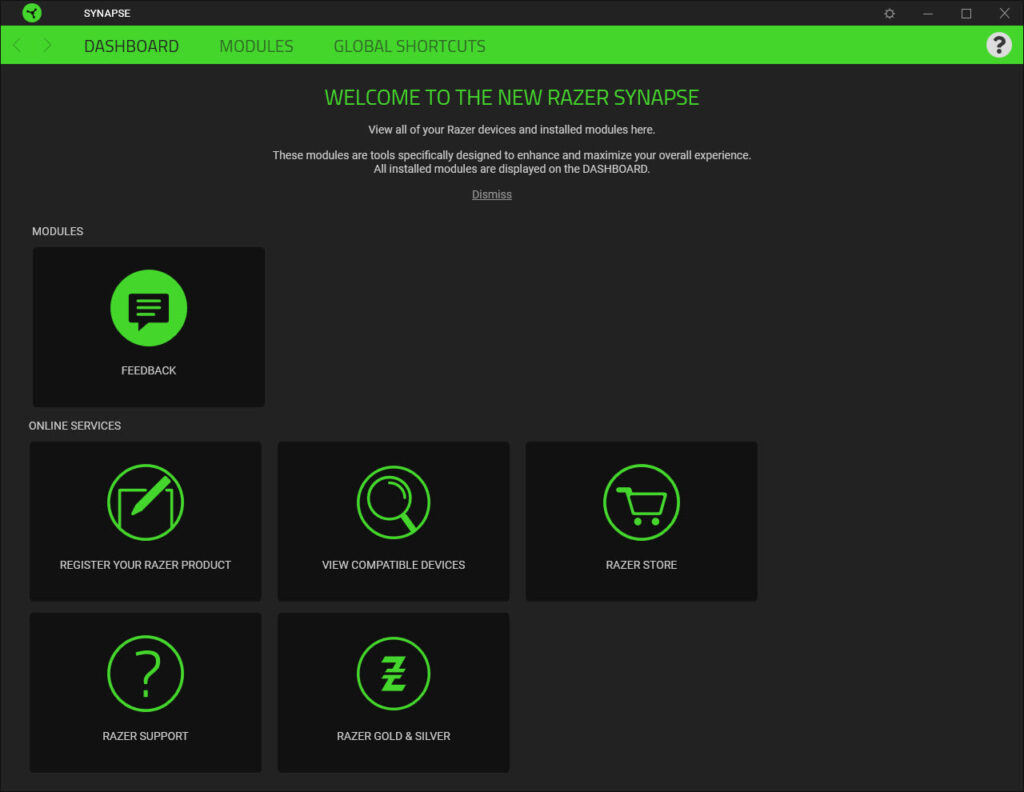Open the Global Shortcuts tab

click(409, 46)
